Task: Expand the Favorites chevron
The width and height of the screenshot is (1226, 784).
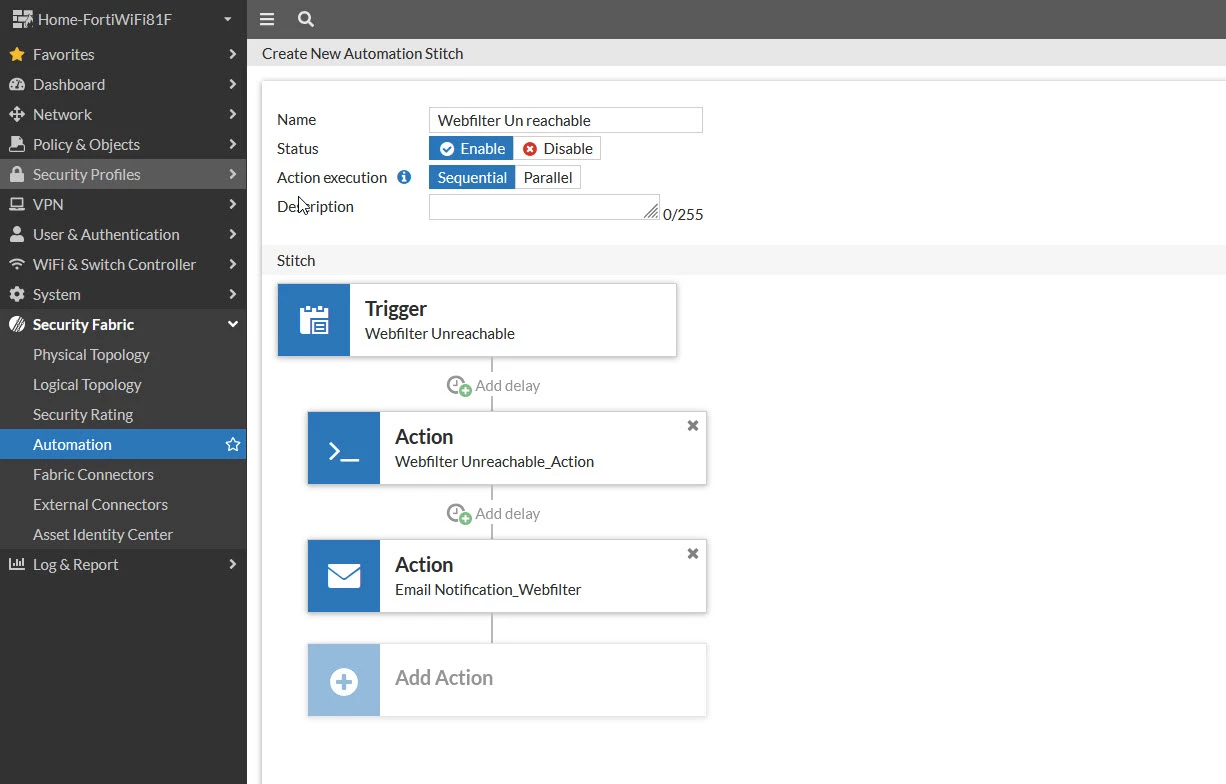Action: (x=232, y=54)
